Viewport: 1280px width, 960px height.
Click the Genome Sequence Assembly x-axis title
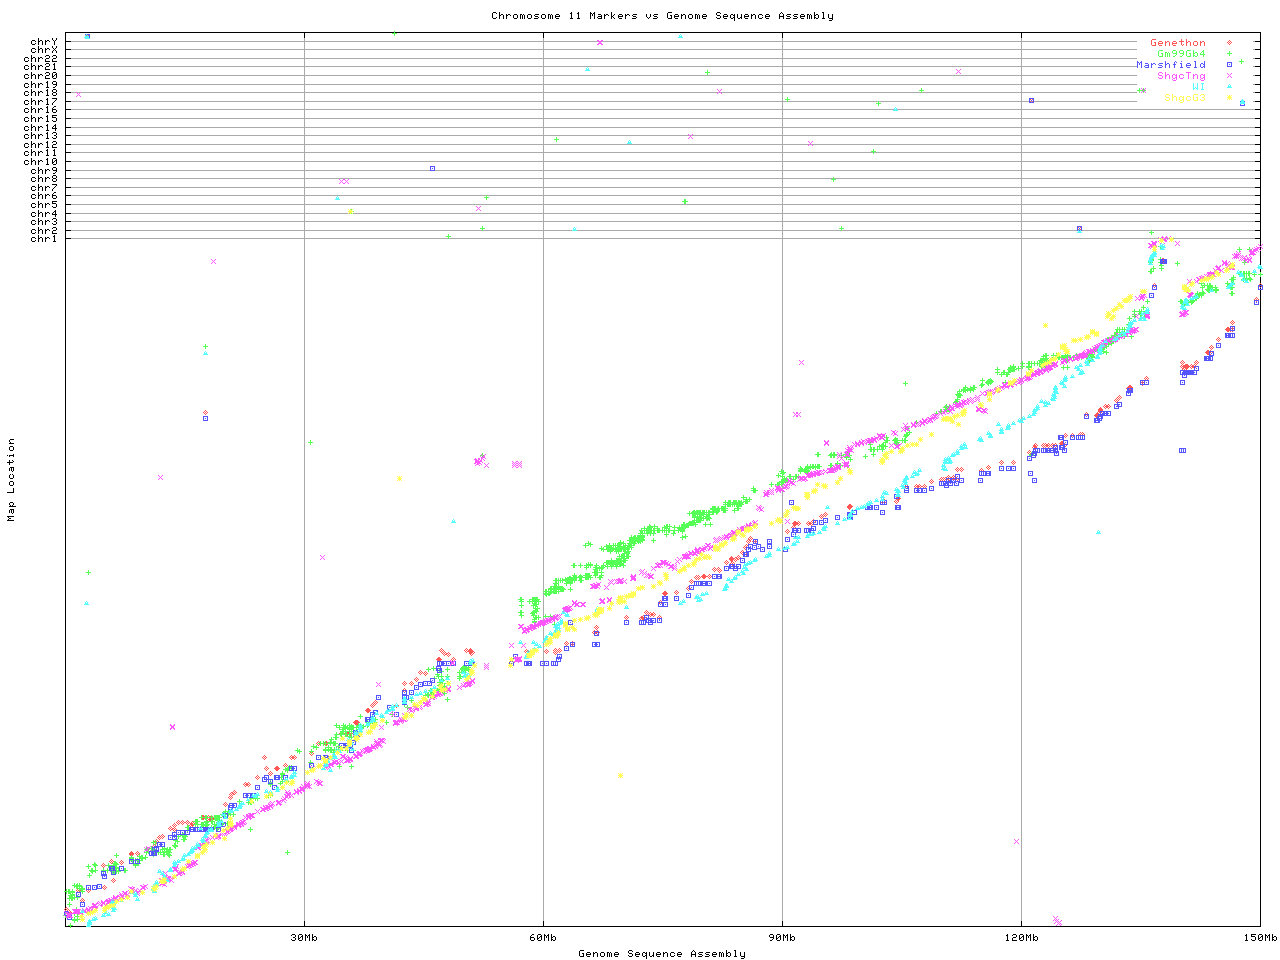point(662,954)
